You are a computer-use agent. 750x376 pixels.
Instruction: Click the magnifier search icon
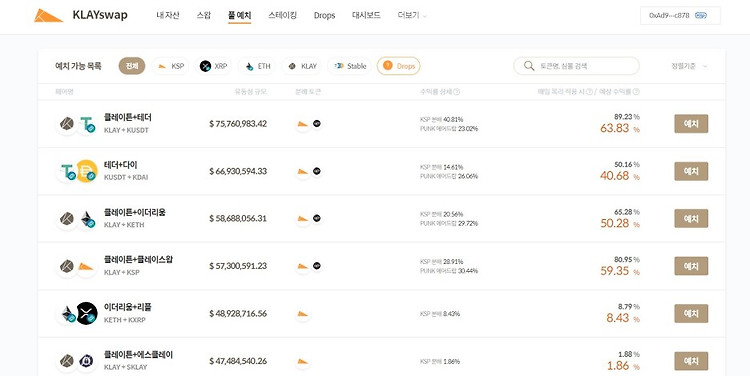[x=529, y=66]
